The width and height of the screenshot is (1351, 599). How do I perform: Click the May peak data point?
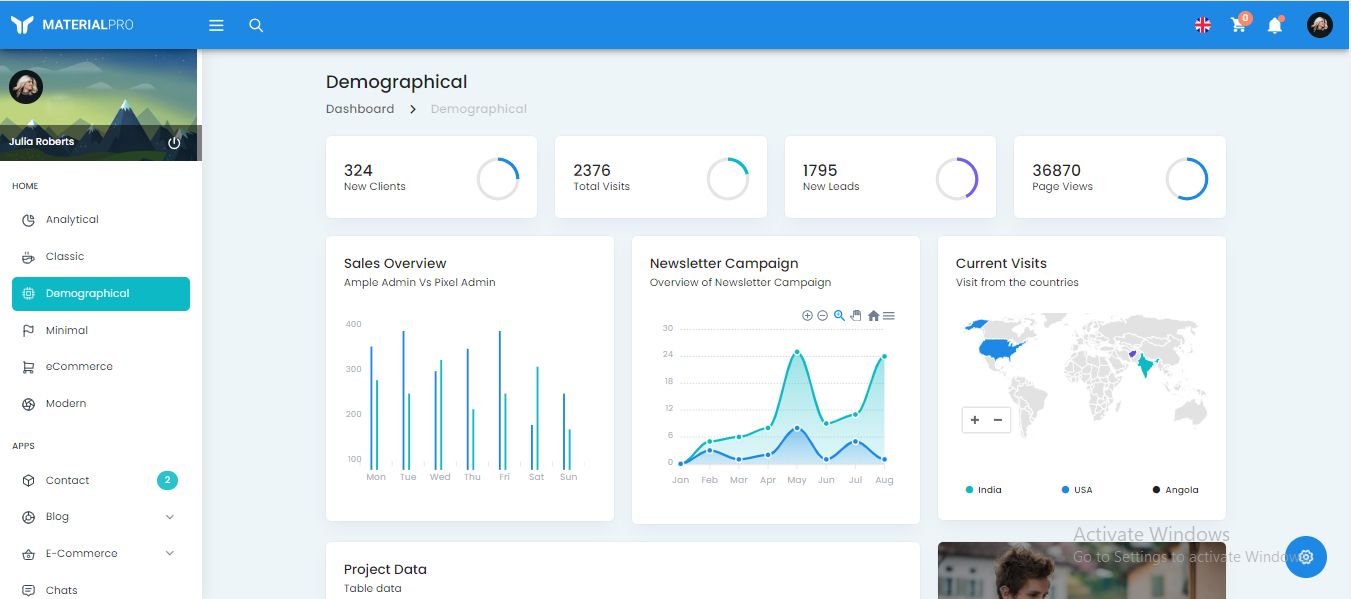(x=797, y=352)
